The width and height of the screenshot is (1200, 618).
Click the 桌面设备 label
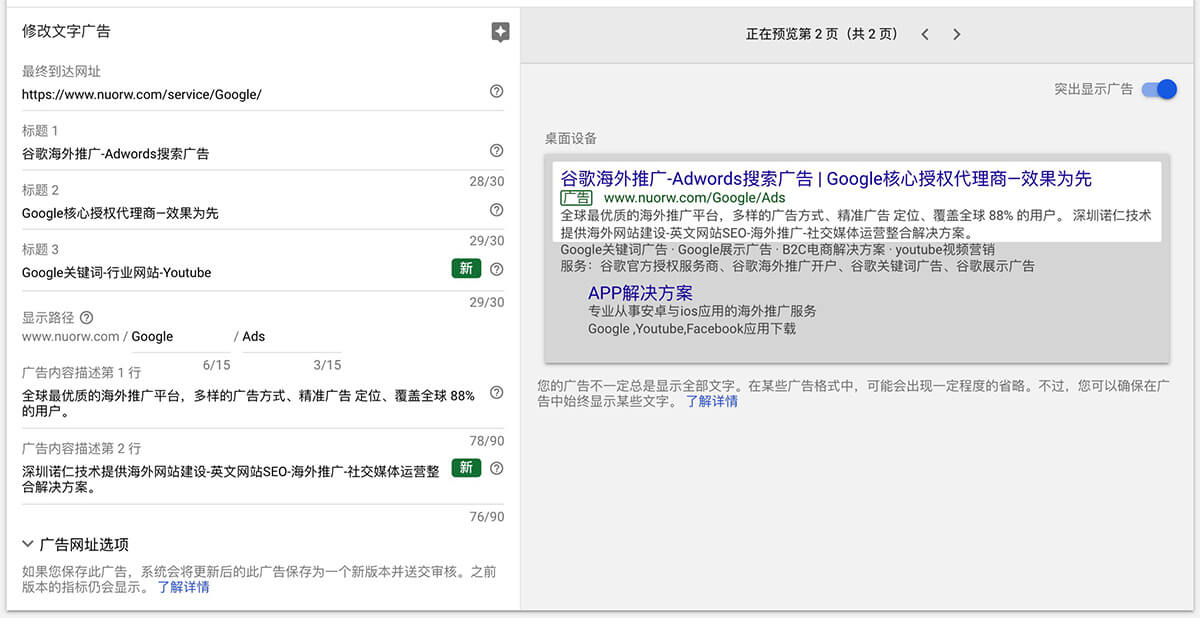point(570,138)
